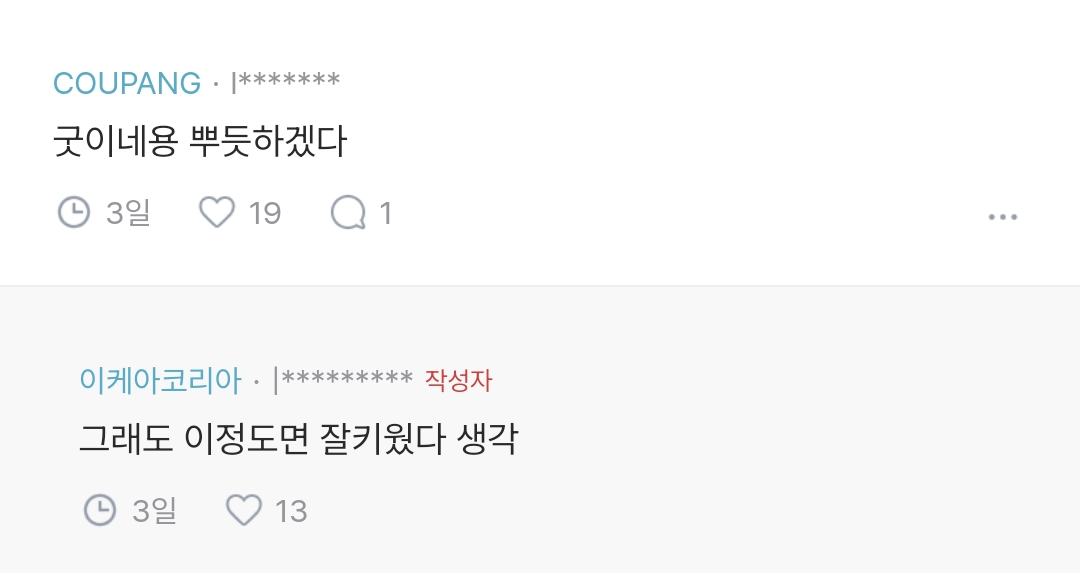Click the reply count 1 beside the bubble
The height and width of the screenshot is (573, 1080).
pyautogui.click(x=386, y=213)
